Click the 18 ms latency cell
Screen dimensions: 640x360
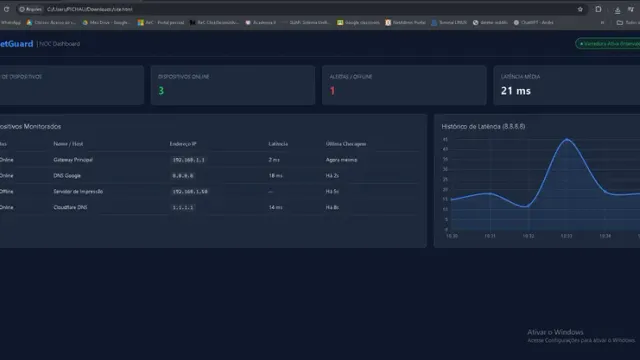276,176
